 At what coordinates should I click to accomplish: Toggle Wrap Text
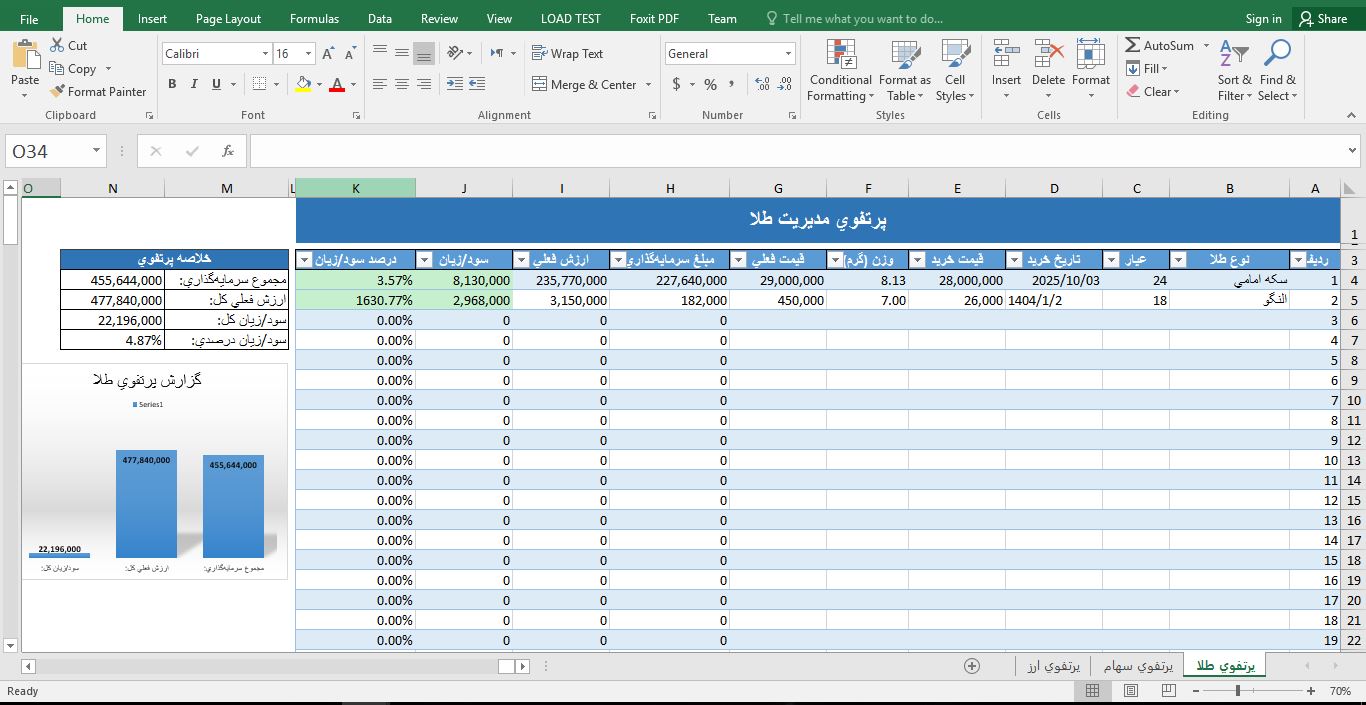pos(567,54)
